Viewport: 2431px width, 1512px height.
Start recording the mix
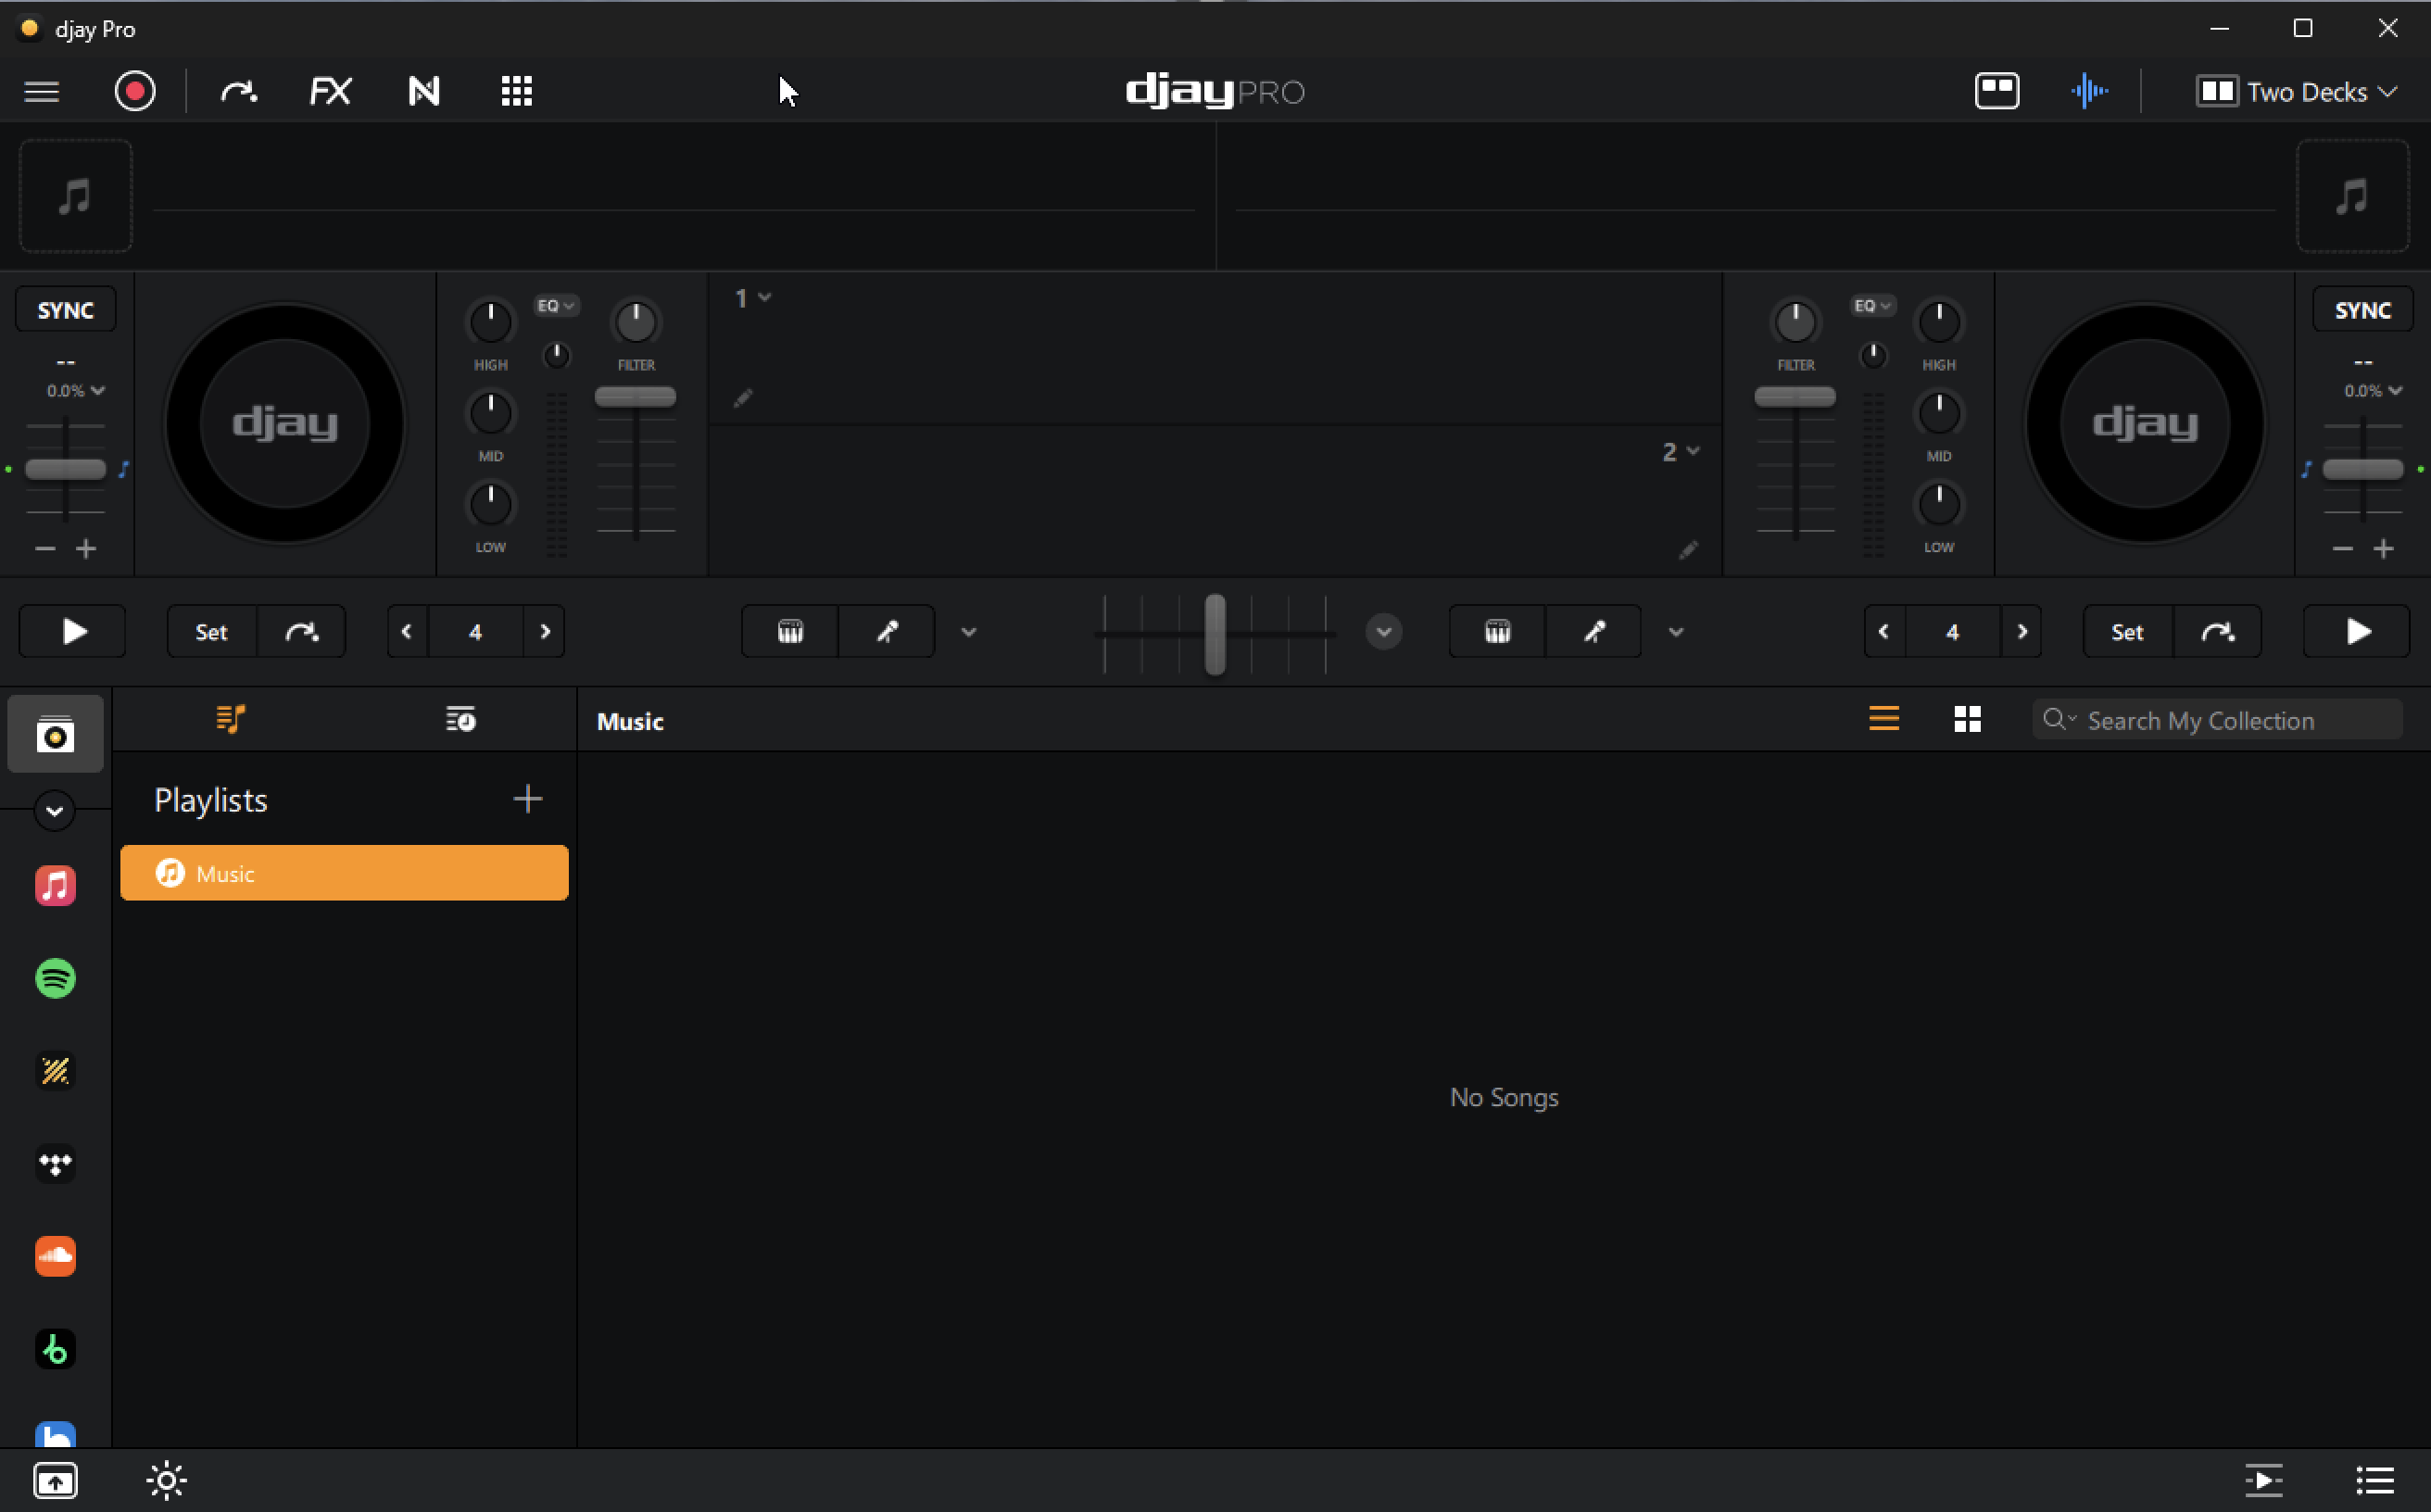(x=137, y=91)
